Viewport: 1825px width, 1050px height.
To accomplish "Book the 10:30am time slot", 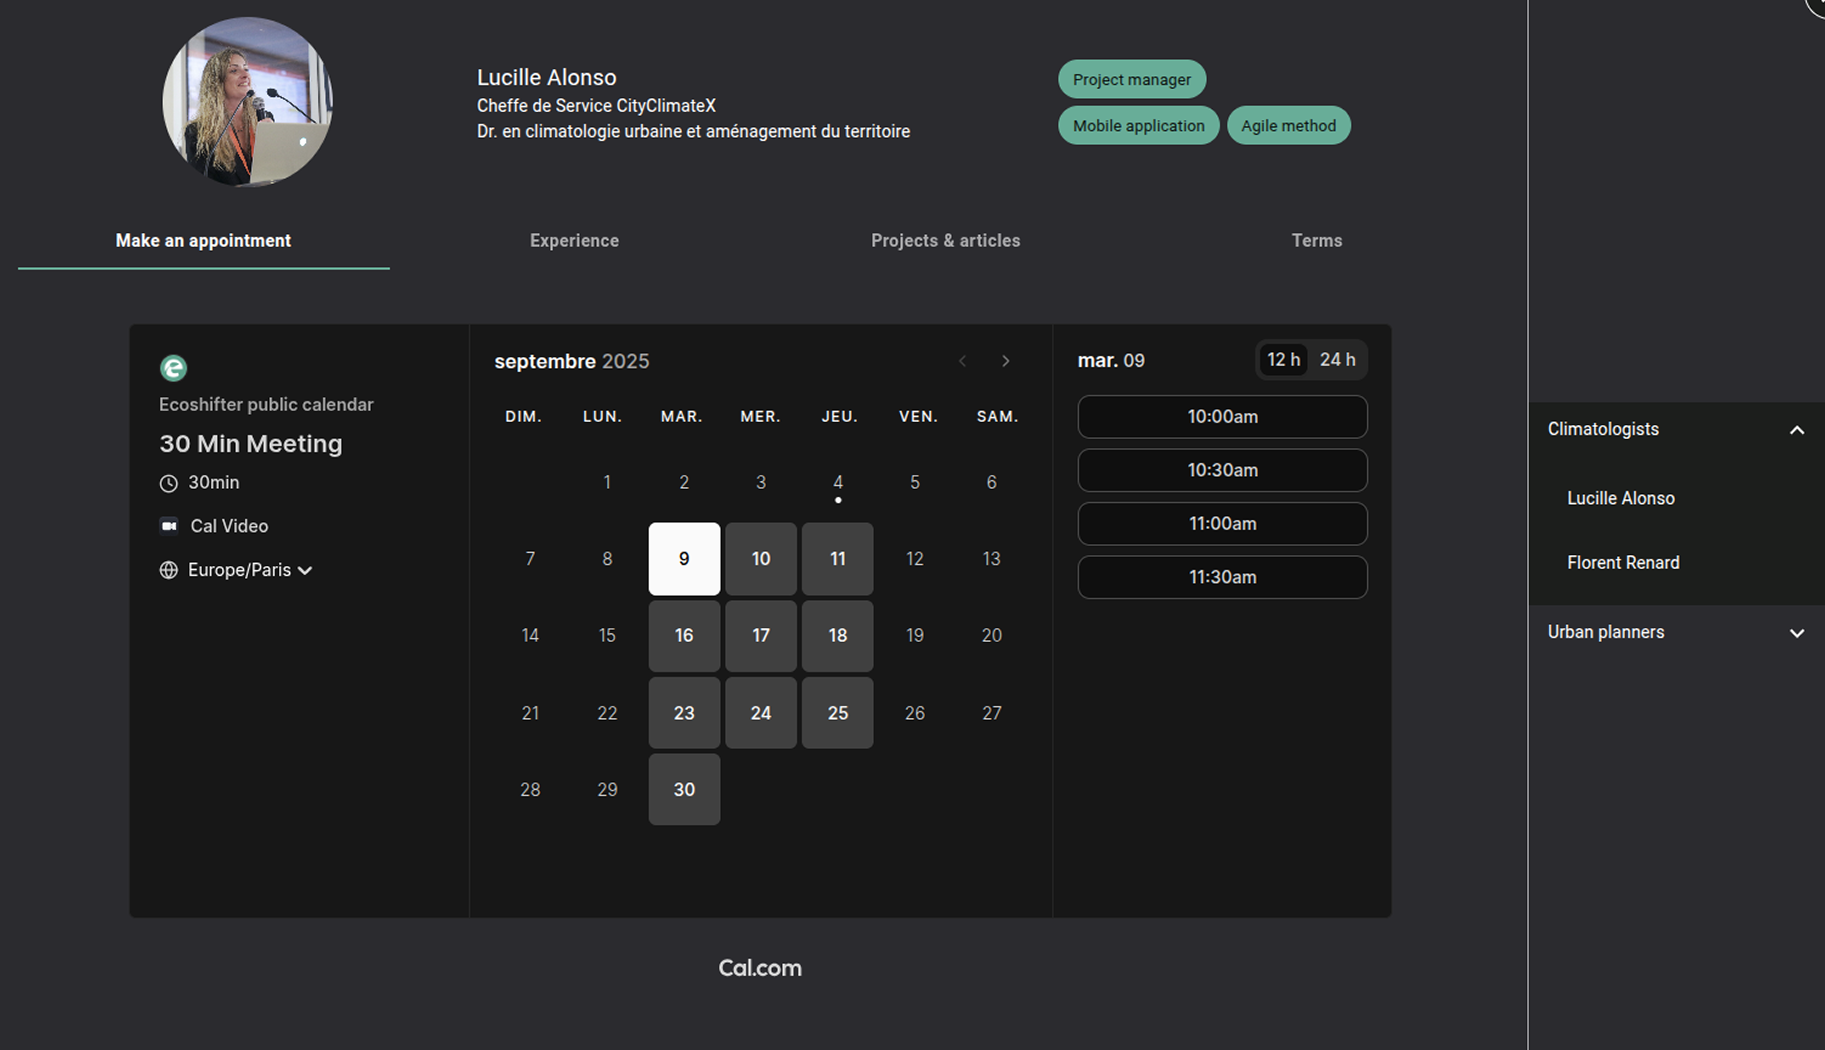I will [1222, 470].
